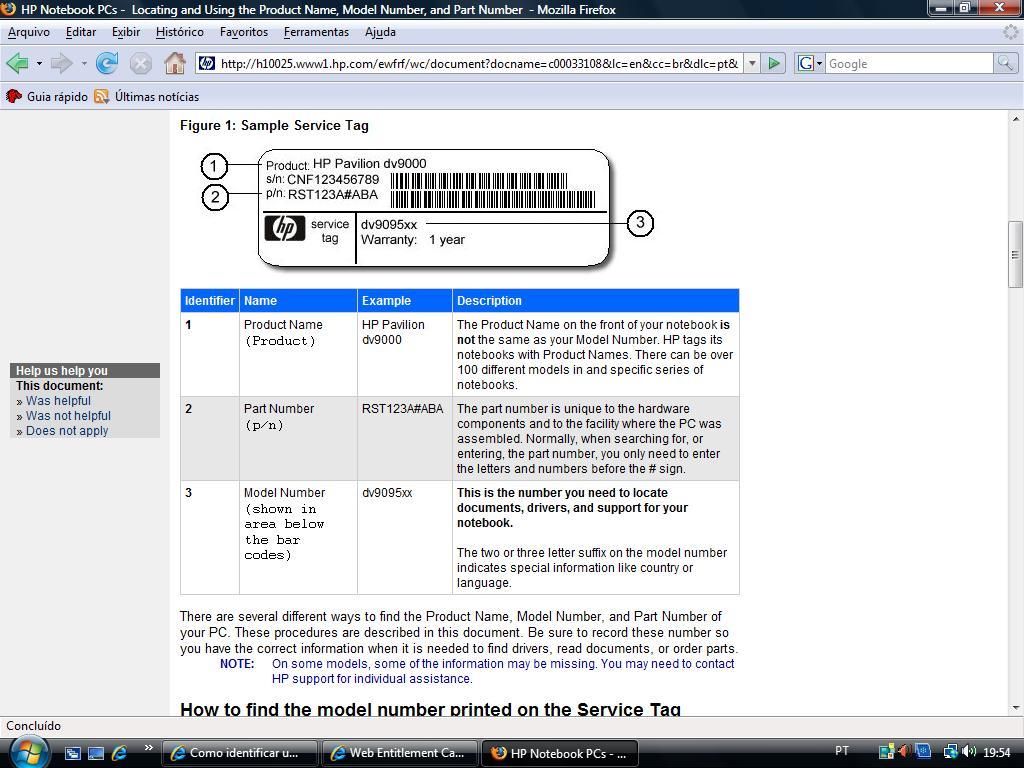1024x768 pixels.
Task: Open the address bar URL dropdown
Action: point(752,63)
